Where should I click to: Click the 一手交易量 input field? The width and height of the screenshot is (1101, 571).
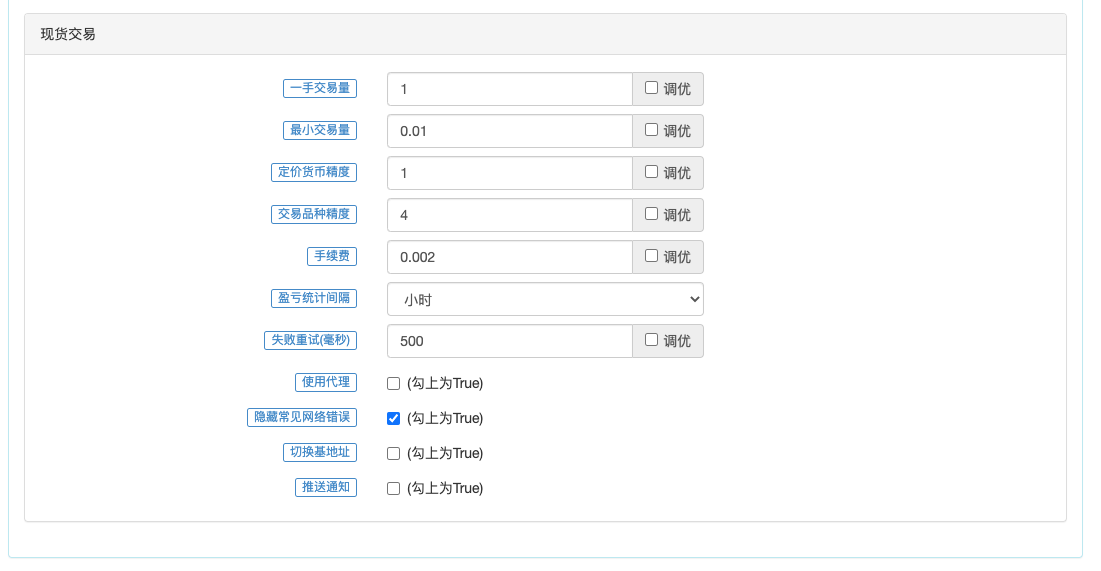(509, 89)
